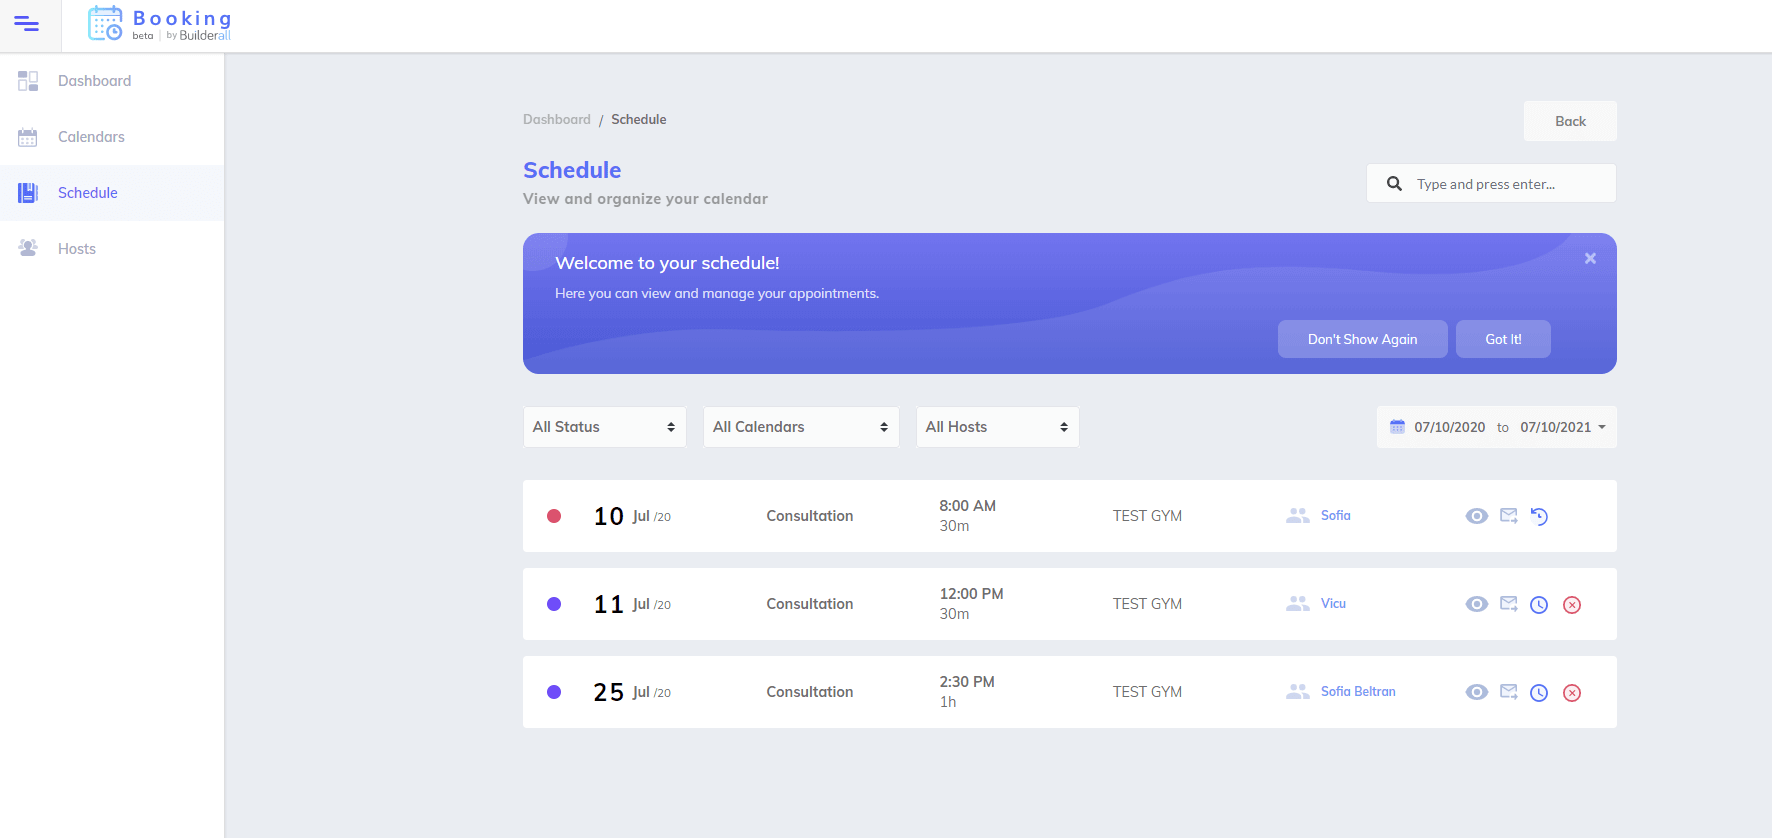View the Jul 25 appointment via the eye icon
Image resolution: width=1772 pixels, height=838 pixels.
(x=1476, y=692)
